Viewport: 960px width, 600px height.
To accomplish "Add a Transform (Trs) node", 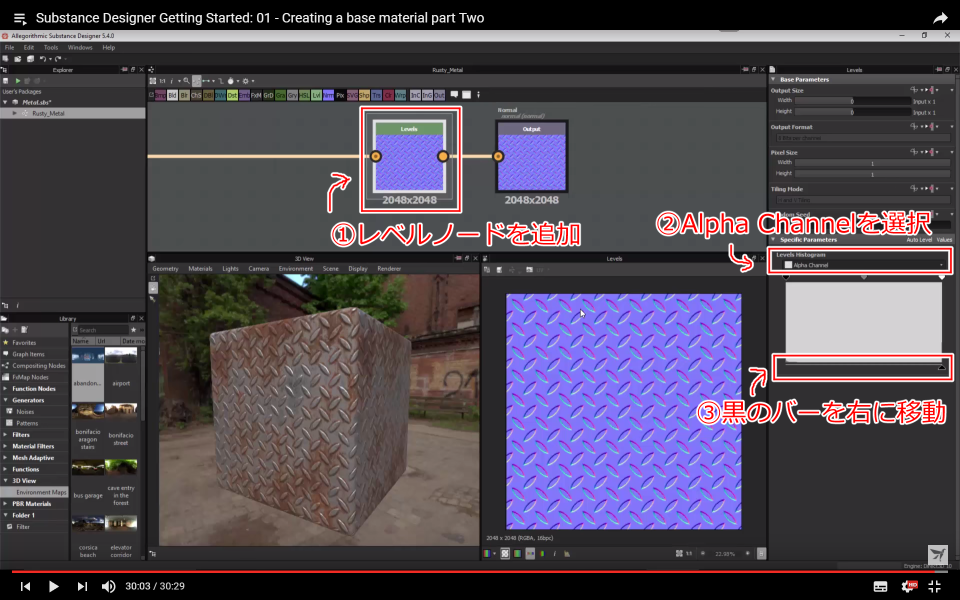I will point(377,96).
